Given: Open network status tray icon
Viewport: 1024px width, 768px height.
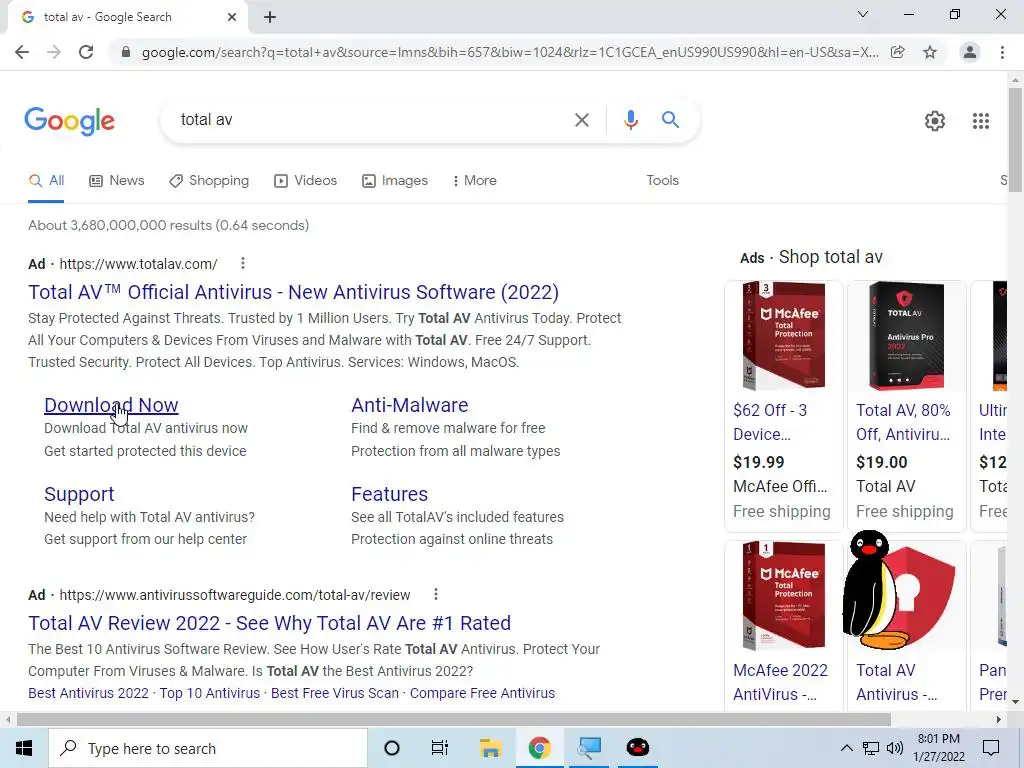Looking at the screenshot, I should click(871, 748).
